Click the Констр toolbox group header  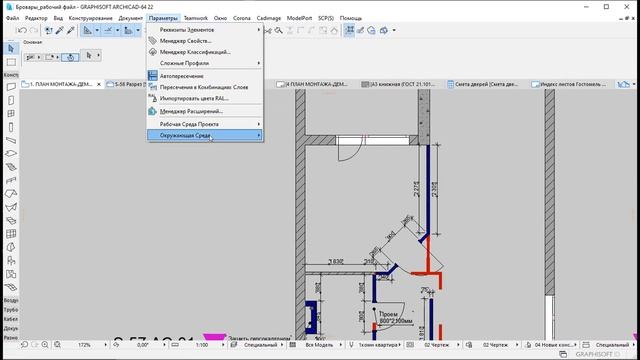[11, 75]
